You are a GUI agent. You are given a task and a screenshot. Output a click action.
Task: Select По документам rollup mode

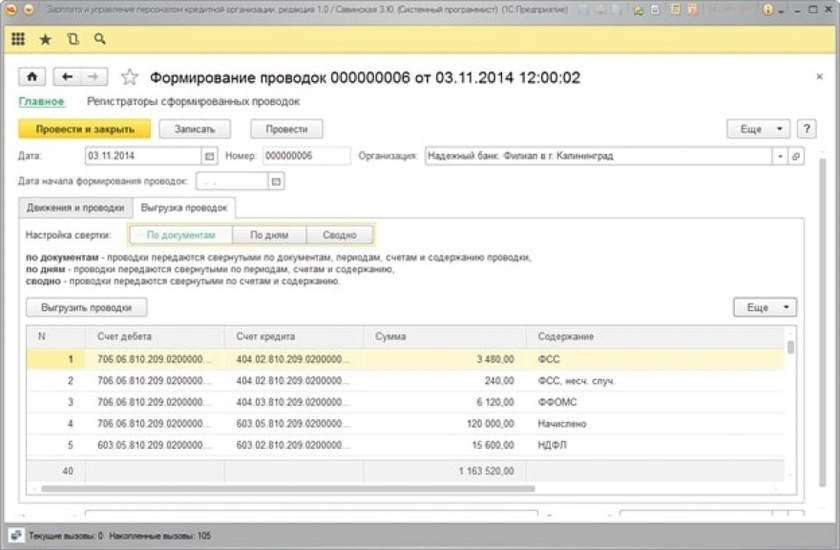(x=181, y=235)
